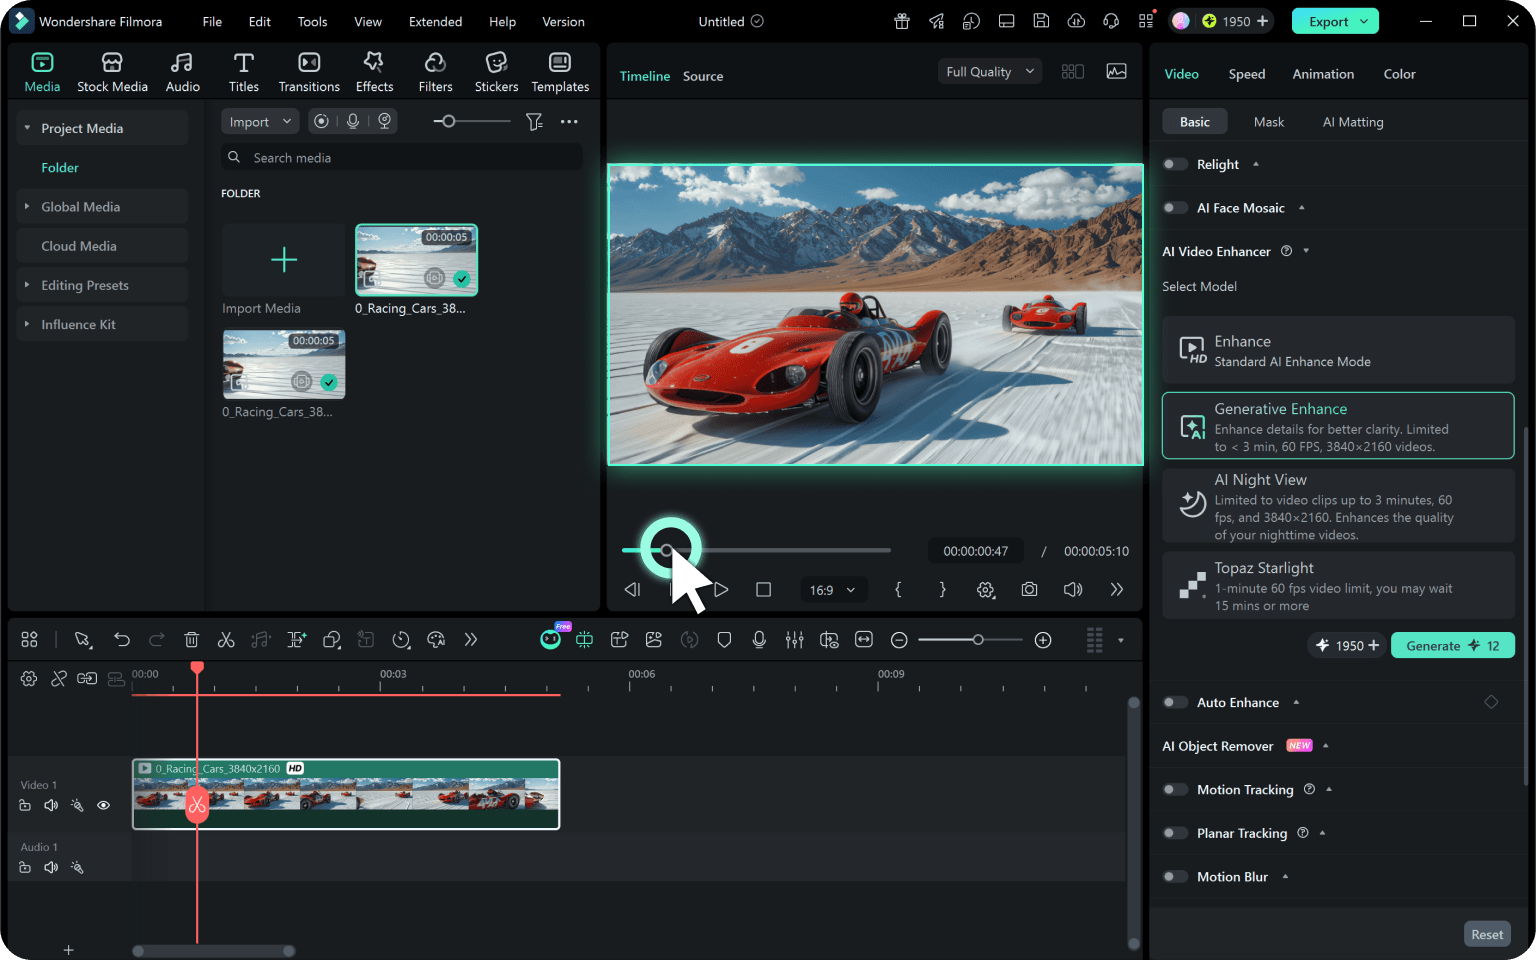Click the timeline zoom in plus icon
This screenshot has height=960, width=1536.
tap(1043, 640)
